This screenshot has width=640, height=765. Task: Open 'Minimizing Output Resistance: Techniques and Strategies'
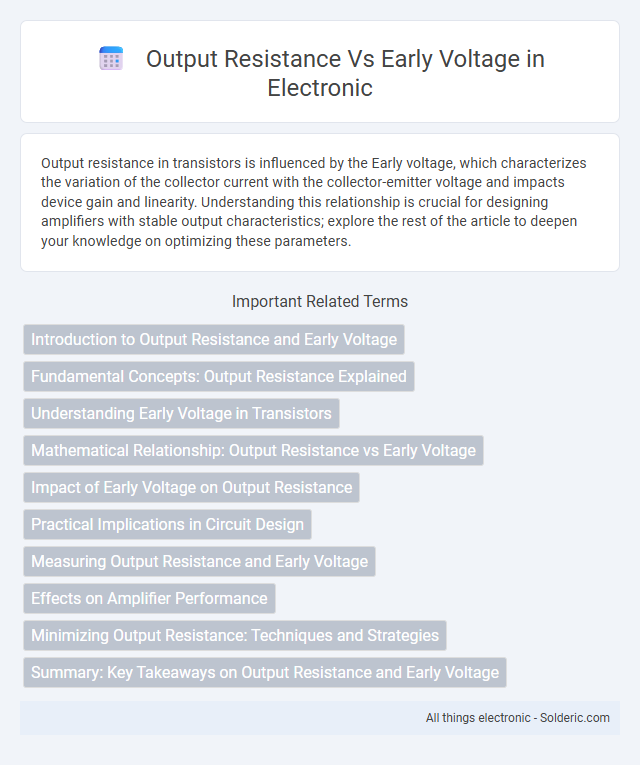tap(235, 635)
